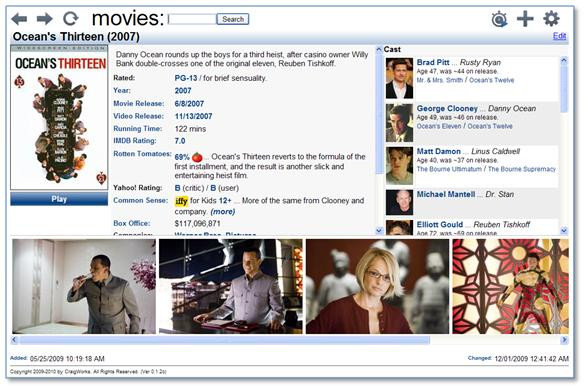Click the Common Sense label
585x389 pixels.
point(141,200)
